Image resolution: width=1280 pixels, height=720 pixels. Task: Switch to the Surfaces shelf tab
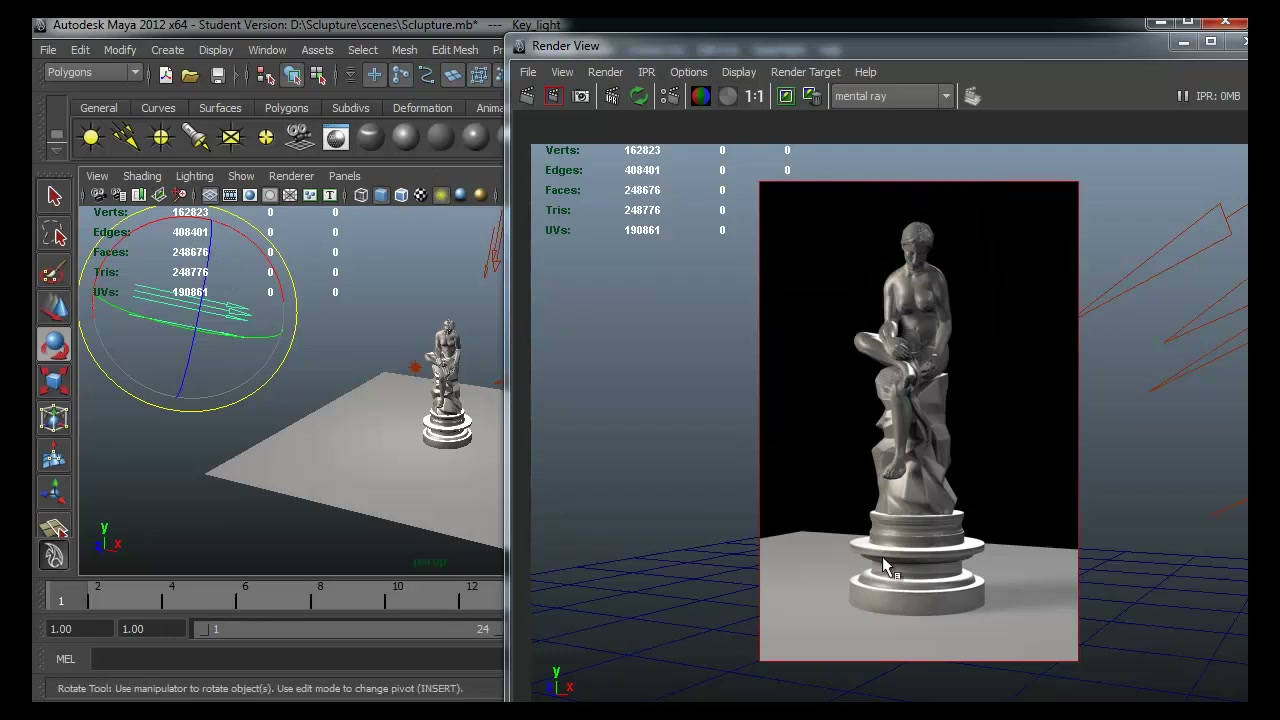[220, 108]
